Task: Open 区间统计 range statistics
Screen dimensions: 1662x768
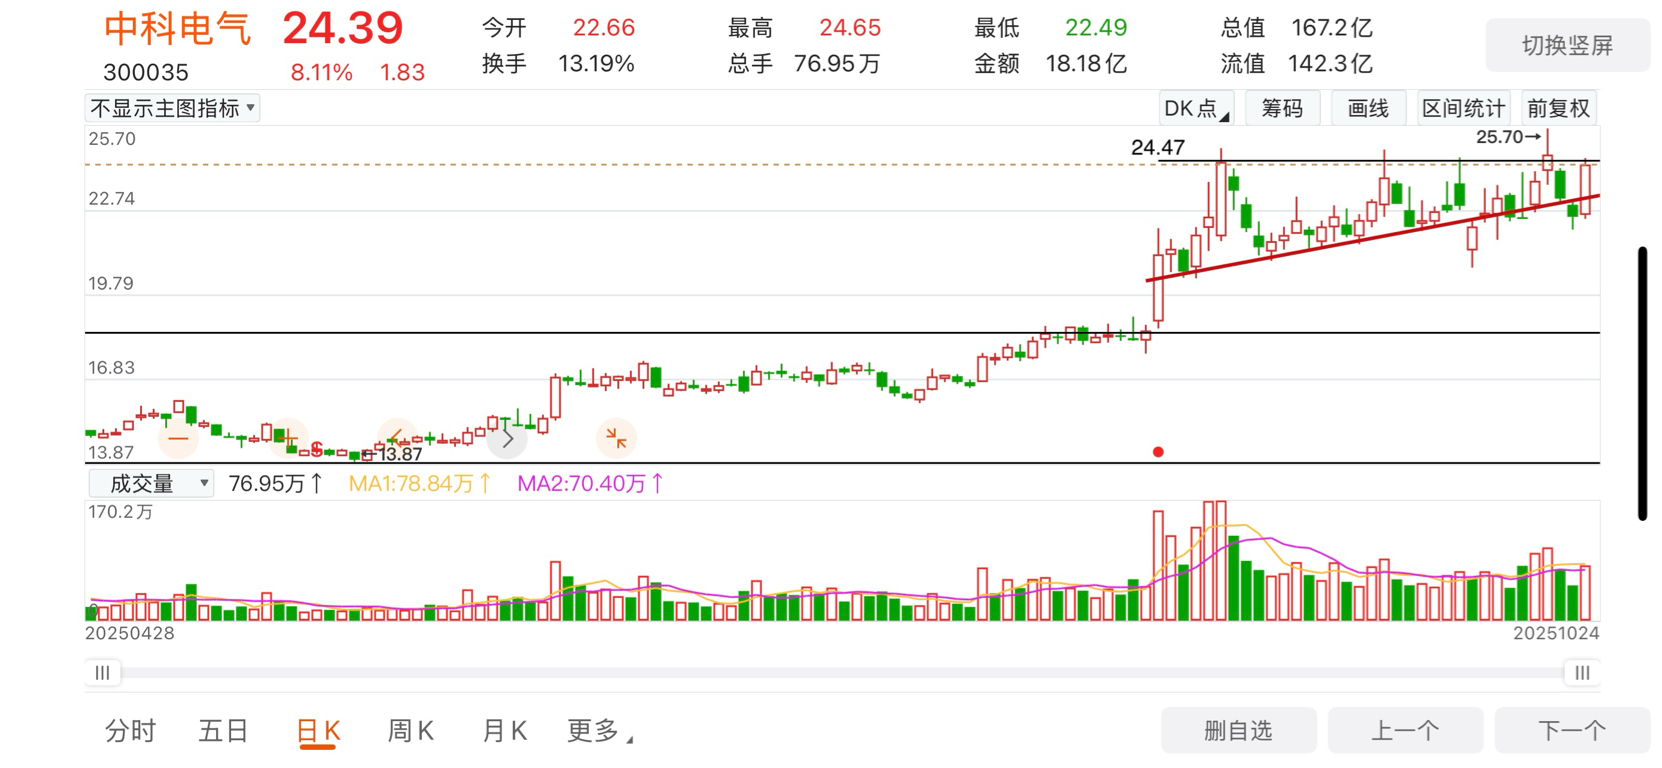Action: pos(1463,108)
